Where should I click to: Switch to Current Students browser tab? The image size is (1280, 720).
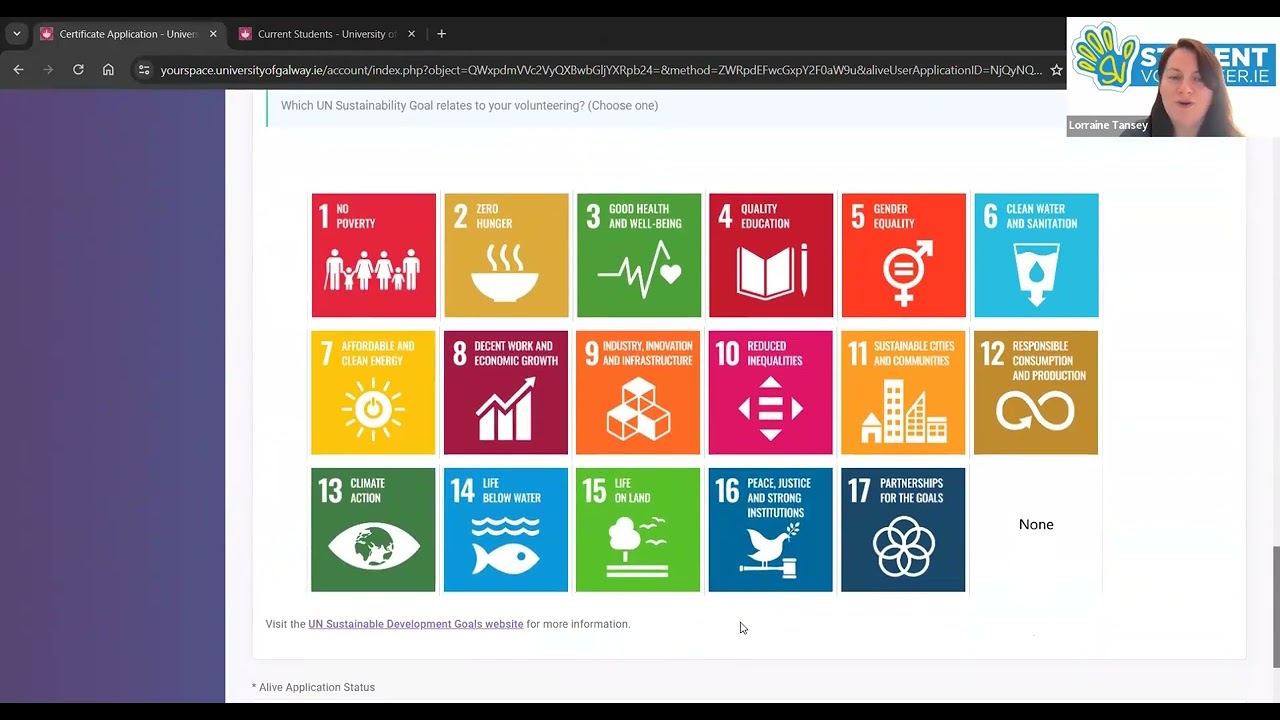tap(326, 34)
